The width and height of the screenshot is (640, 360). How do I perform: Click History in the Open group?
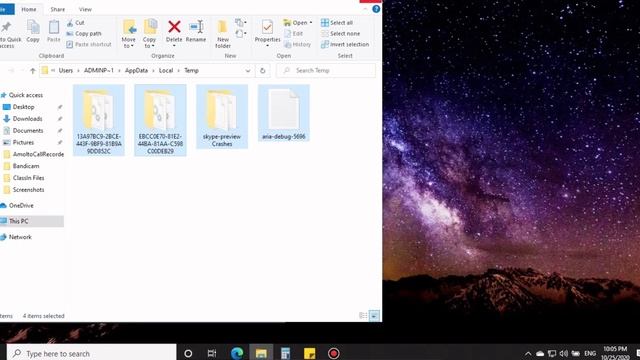pos(298,44)
